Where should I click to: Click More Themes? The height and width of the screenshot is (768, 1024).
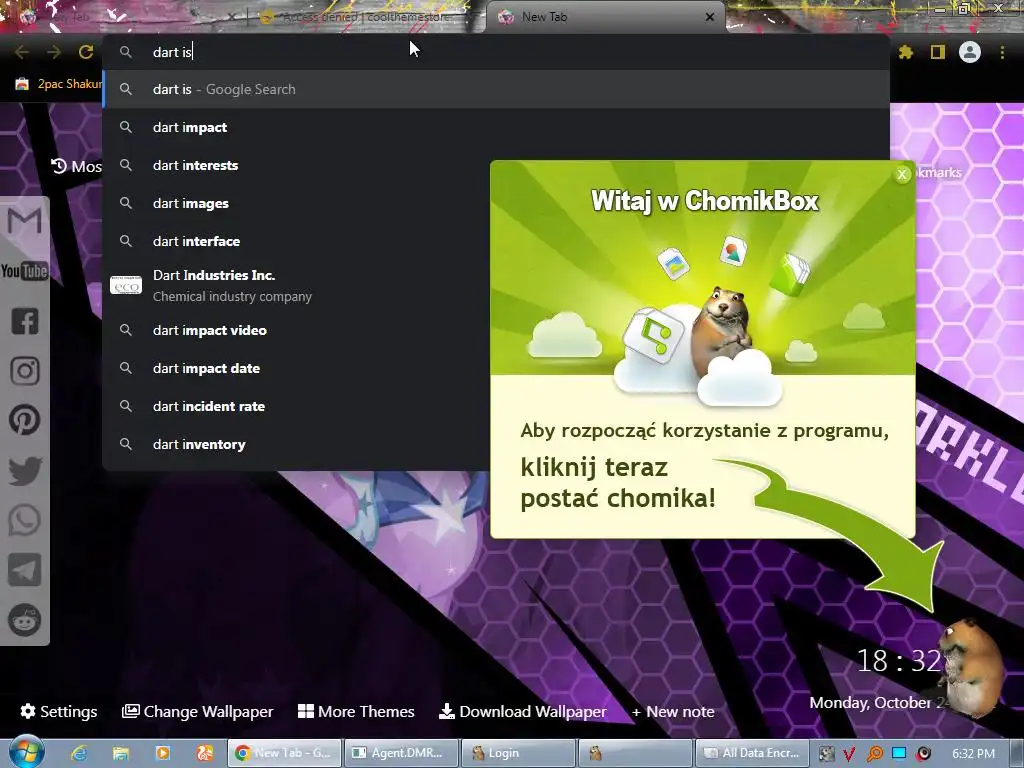click(356, 711)
